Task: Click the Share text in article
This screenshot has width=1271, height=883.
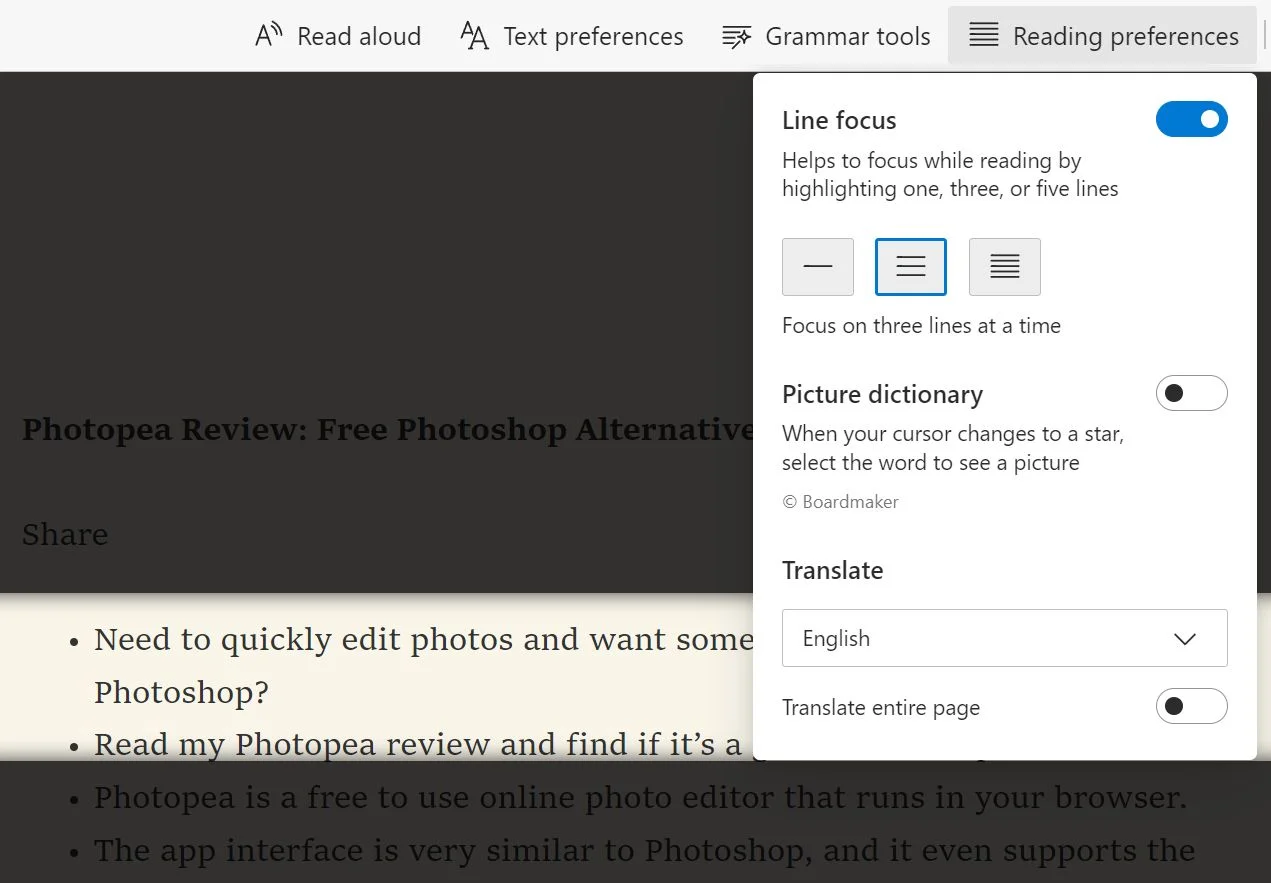Action: pos(65,535)
